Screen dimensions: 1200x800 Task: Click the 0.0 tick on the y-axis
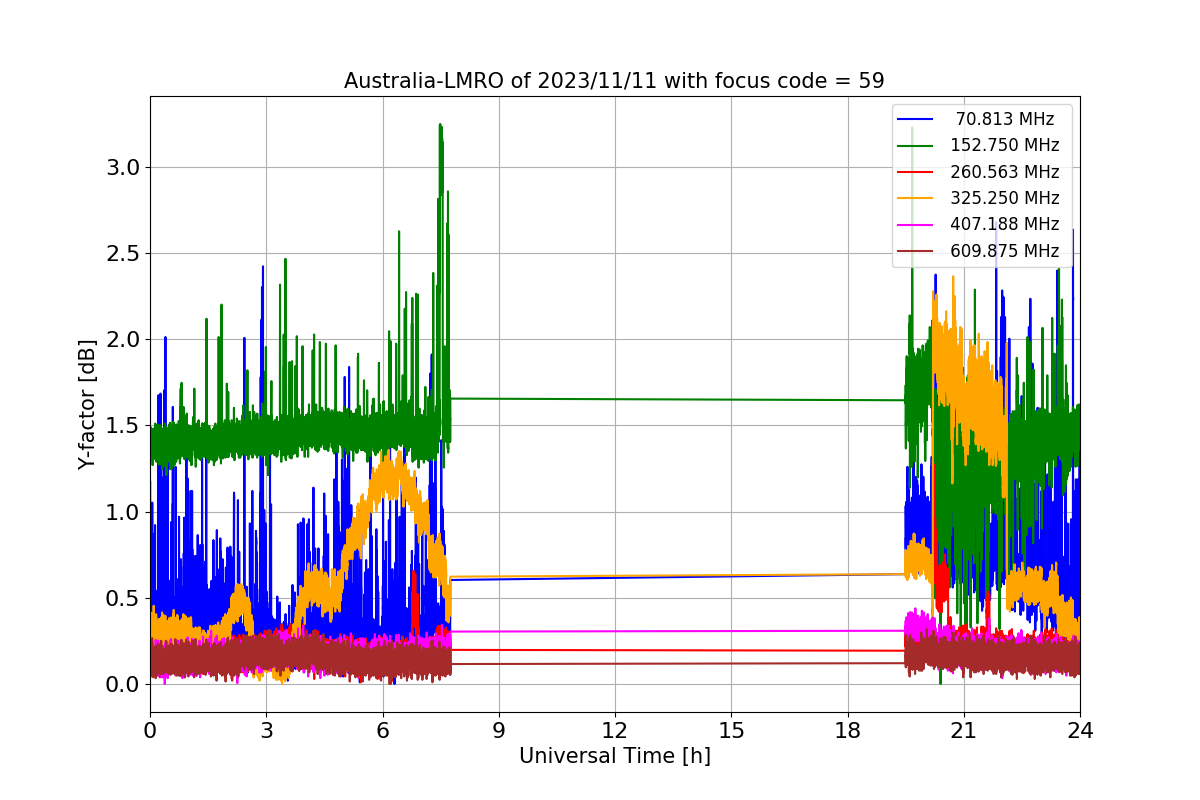[122, 684]
